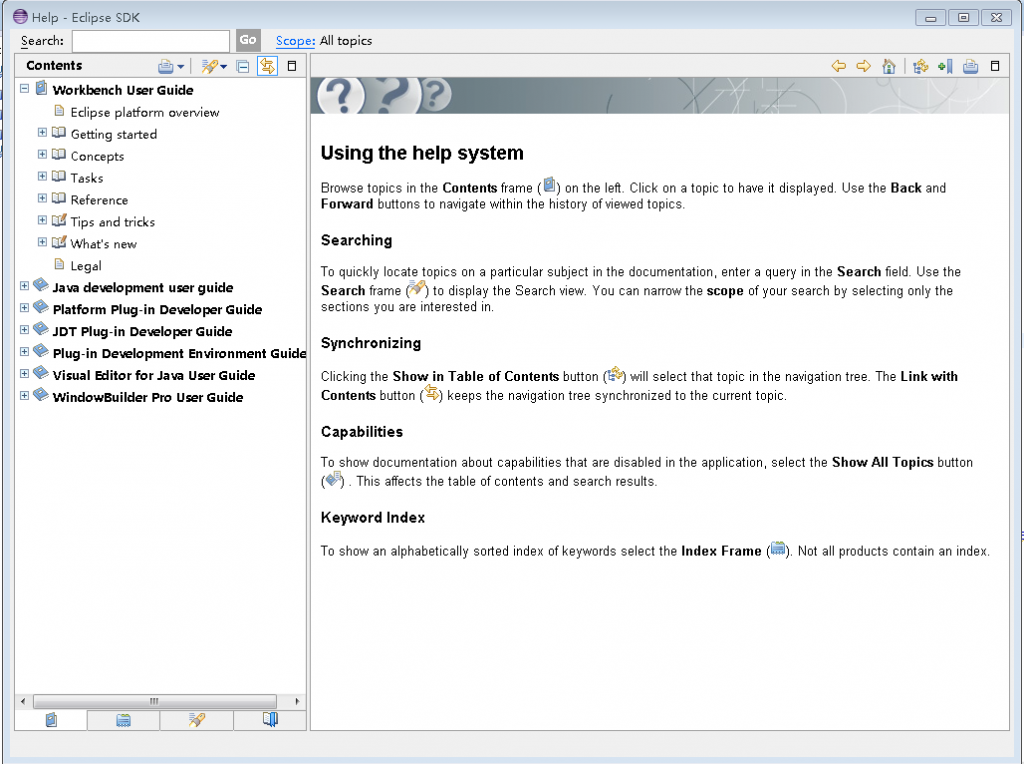The height and width of the screenshot is (764, 1024).
Task: Go back in help history
Action: click(839, 66)
